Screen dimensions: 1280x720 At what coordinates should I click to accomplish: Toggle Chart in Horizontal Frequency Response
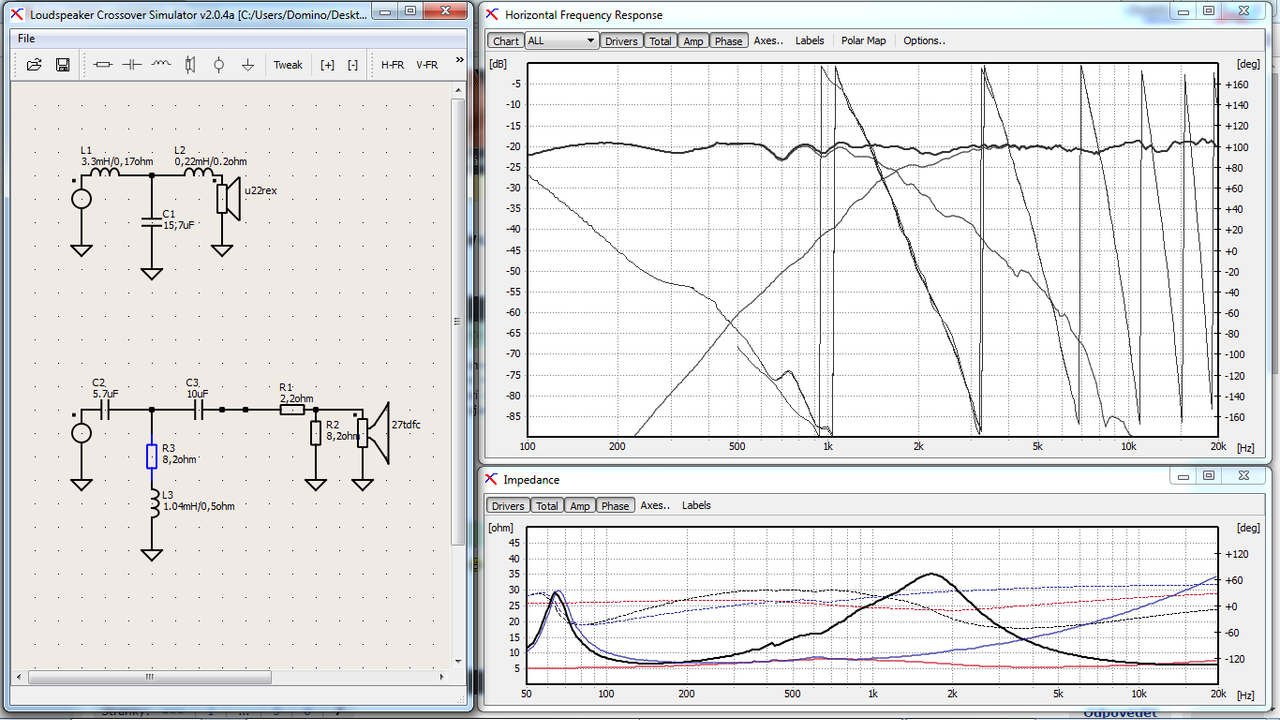[506, 41]
